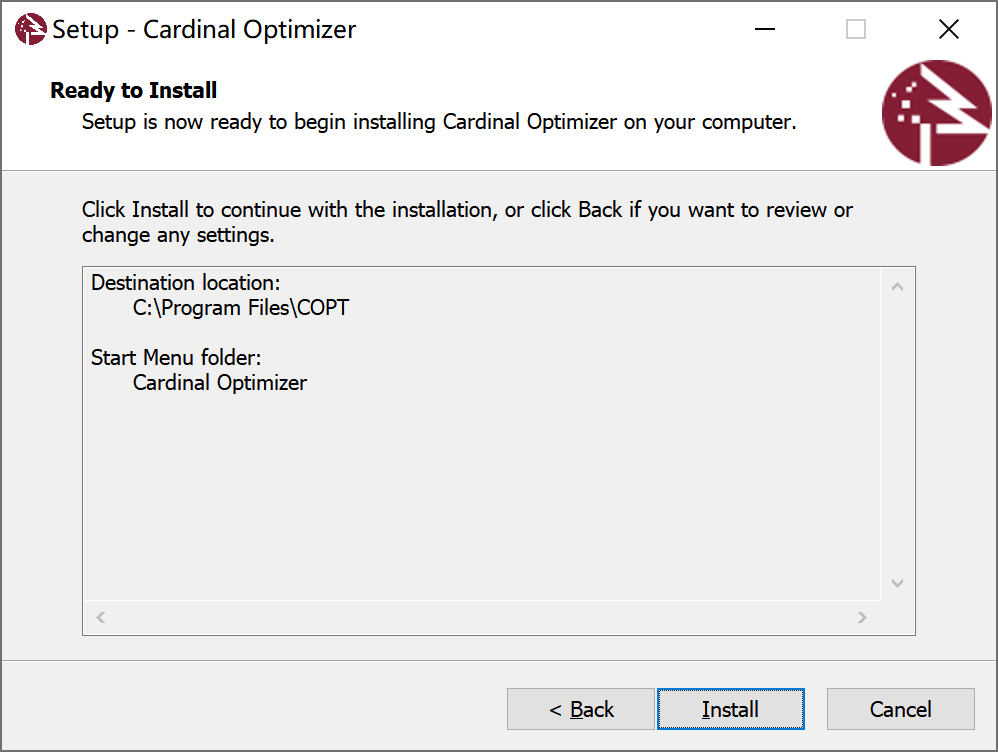Go back with the Back button
This screenshot has width=998, height=752.
[581, 709]
